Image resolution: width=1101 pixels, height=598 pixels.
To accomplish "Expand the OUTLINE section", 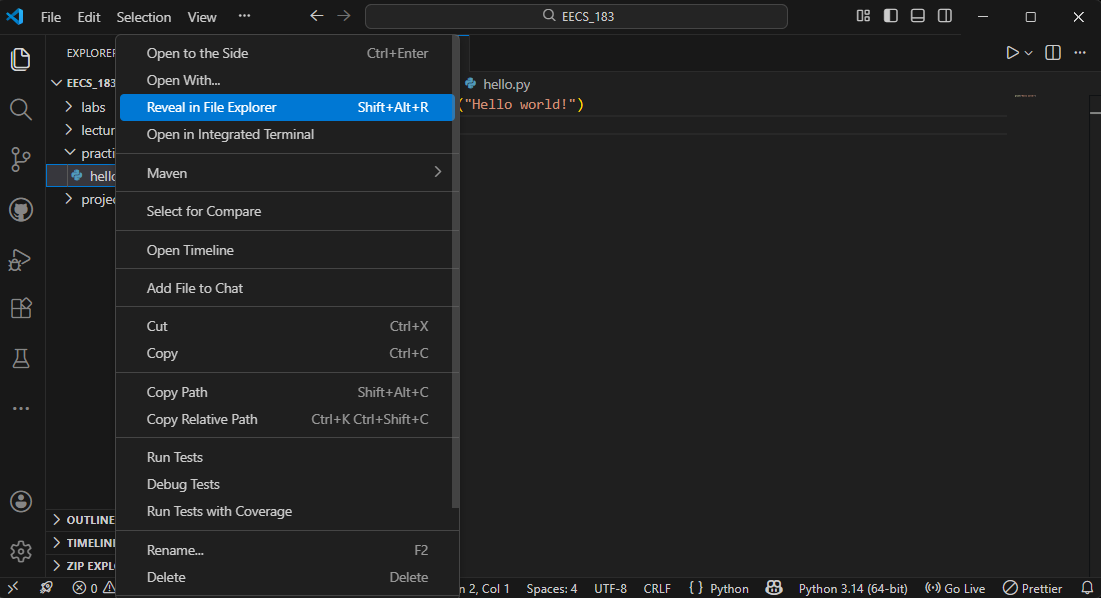I will click(81, 520).
